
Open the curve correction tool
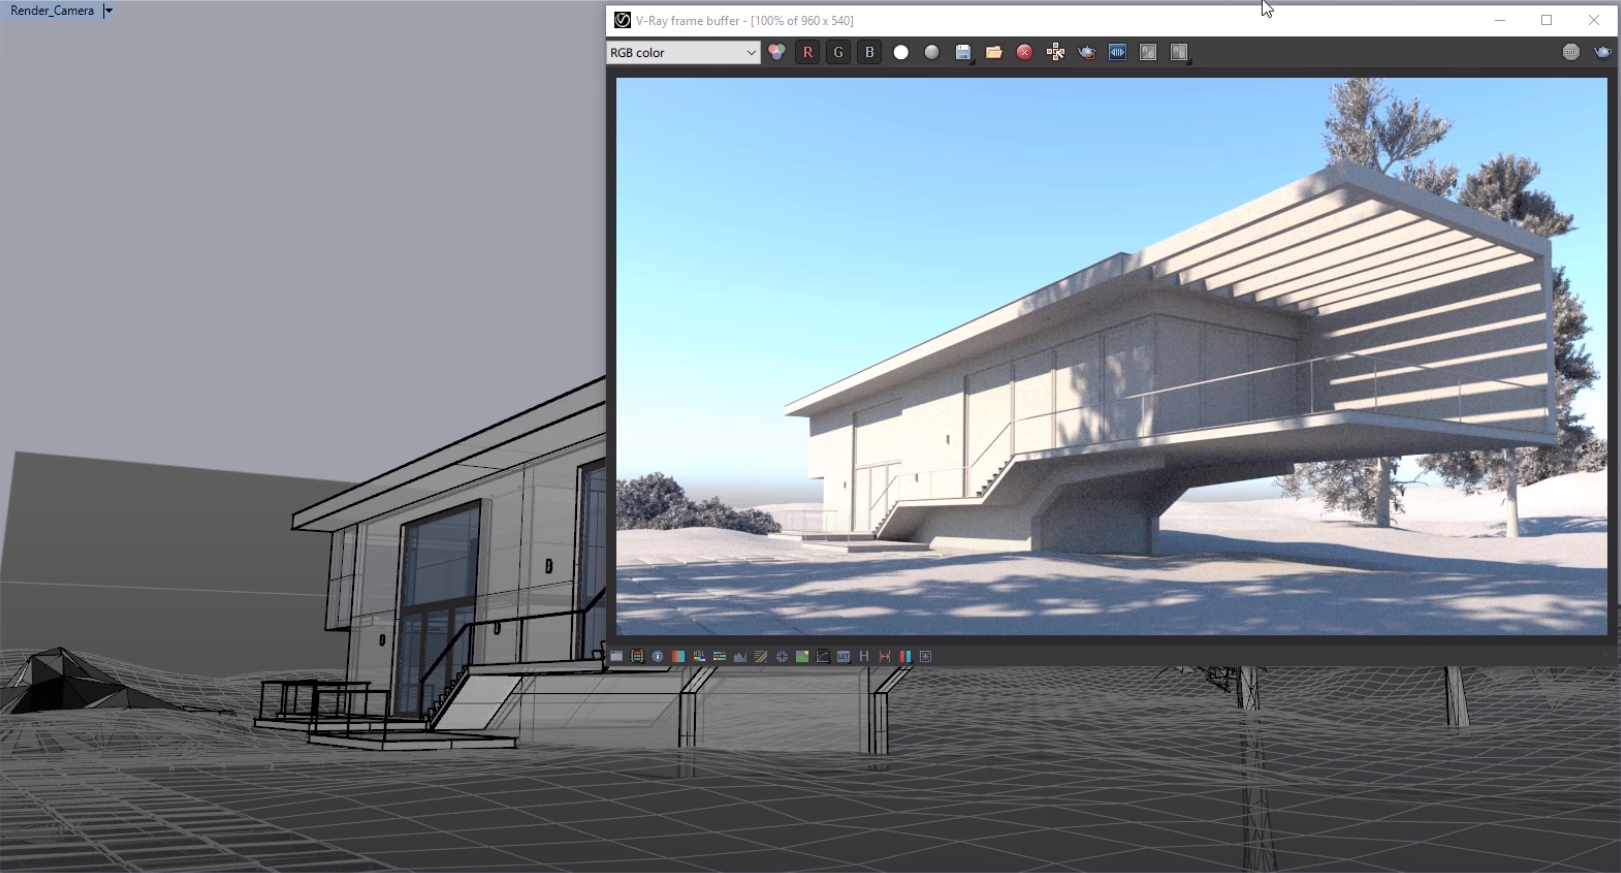[823, 657]
